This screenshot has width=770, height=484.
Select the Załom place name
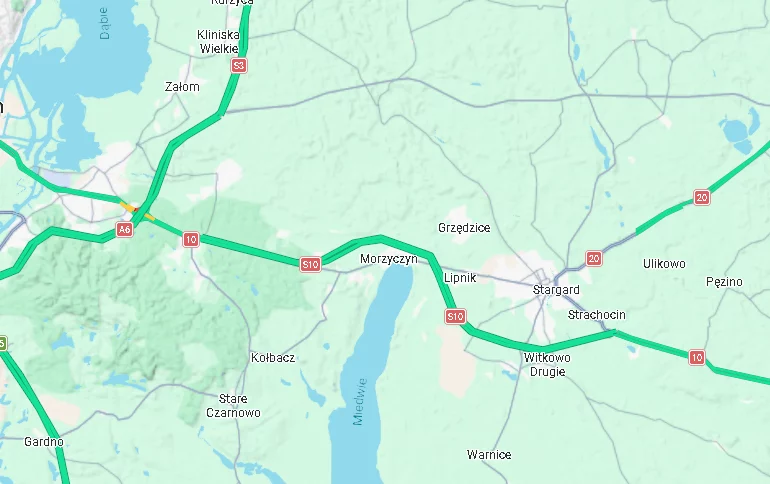tap(182, 87)
